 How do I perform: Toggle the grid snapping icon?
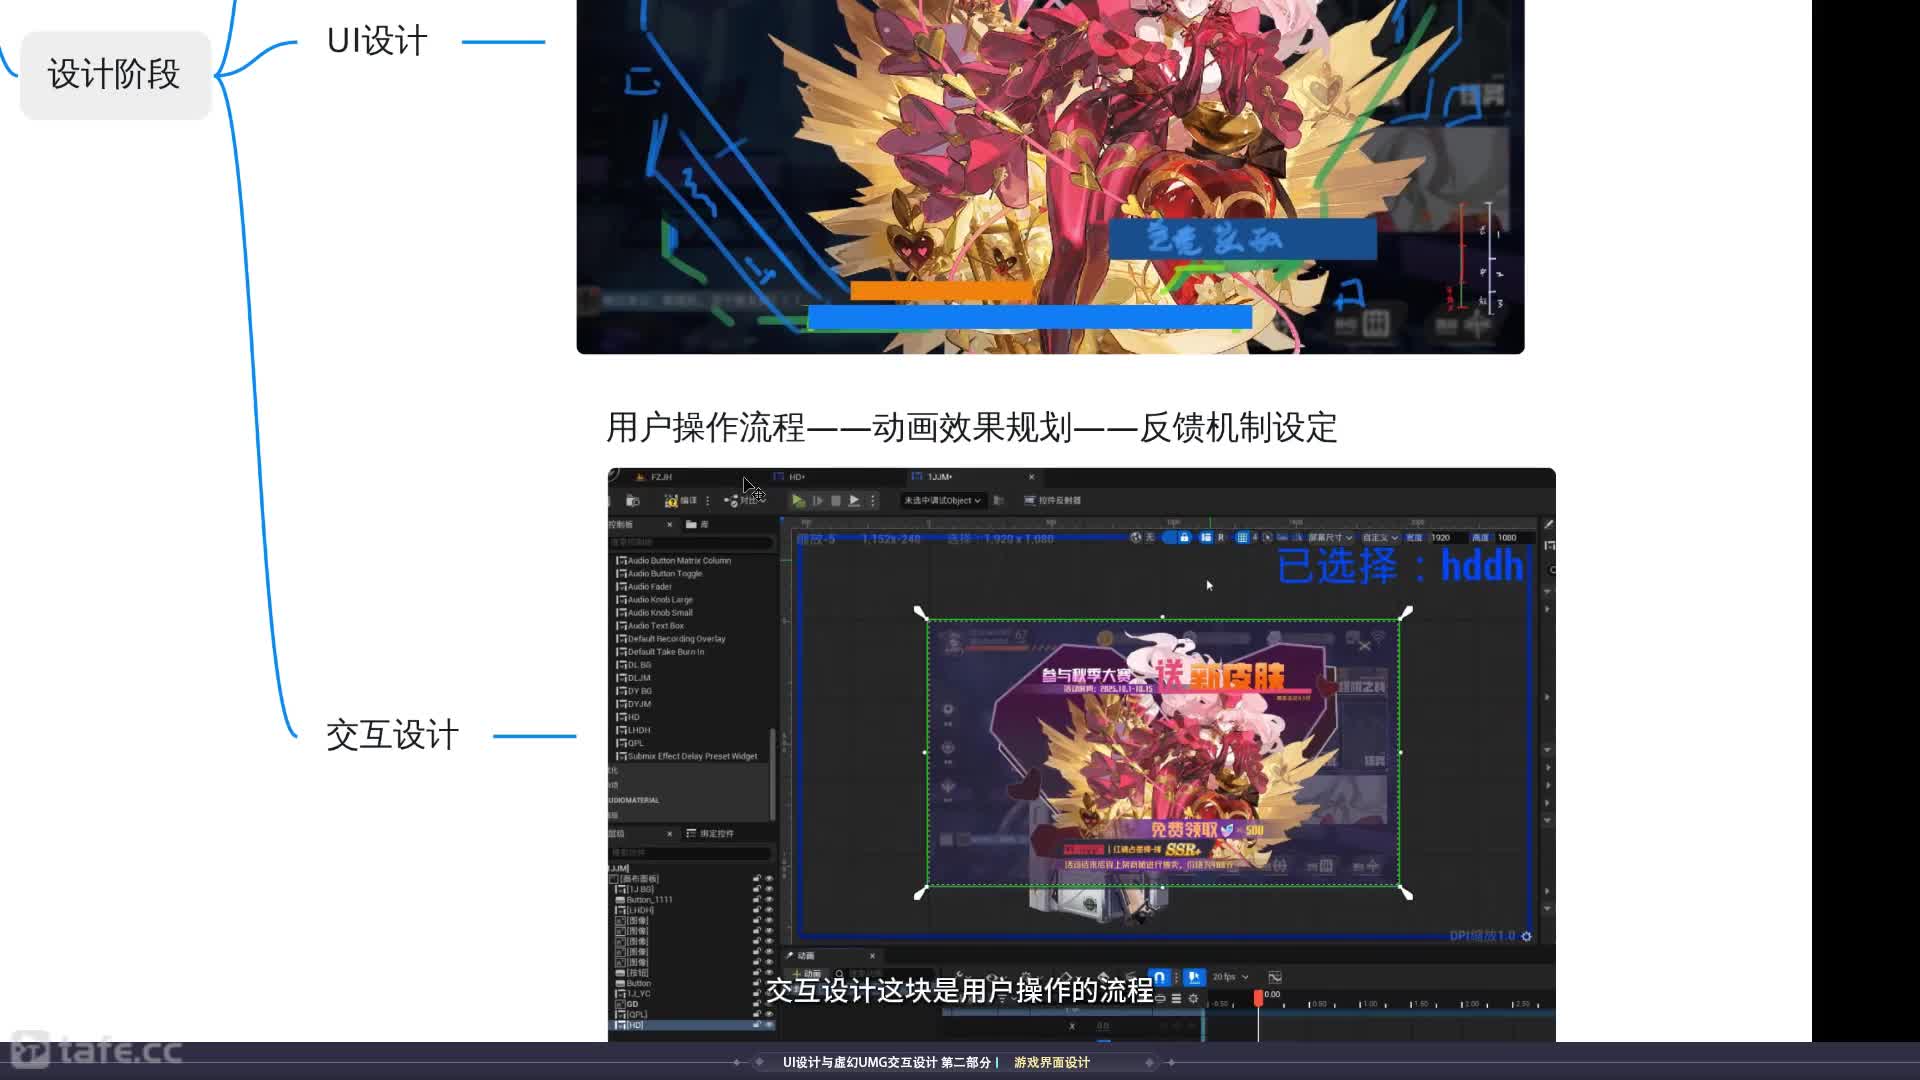(x=1242, y=538)
